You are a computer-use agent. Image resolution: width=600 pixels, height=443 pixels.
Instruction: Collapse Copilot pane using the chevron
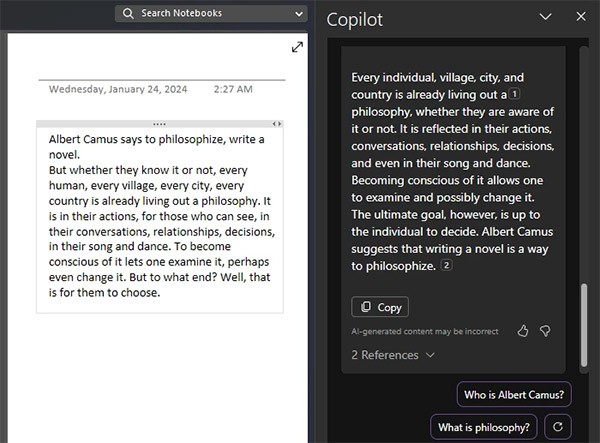pyautogui.click(x=546, y=17)
